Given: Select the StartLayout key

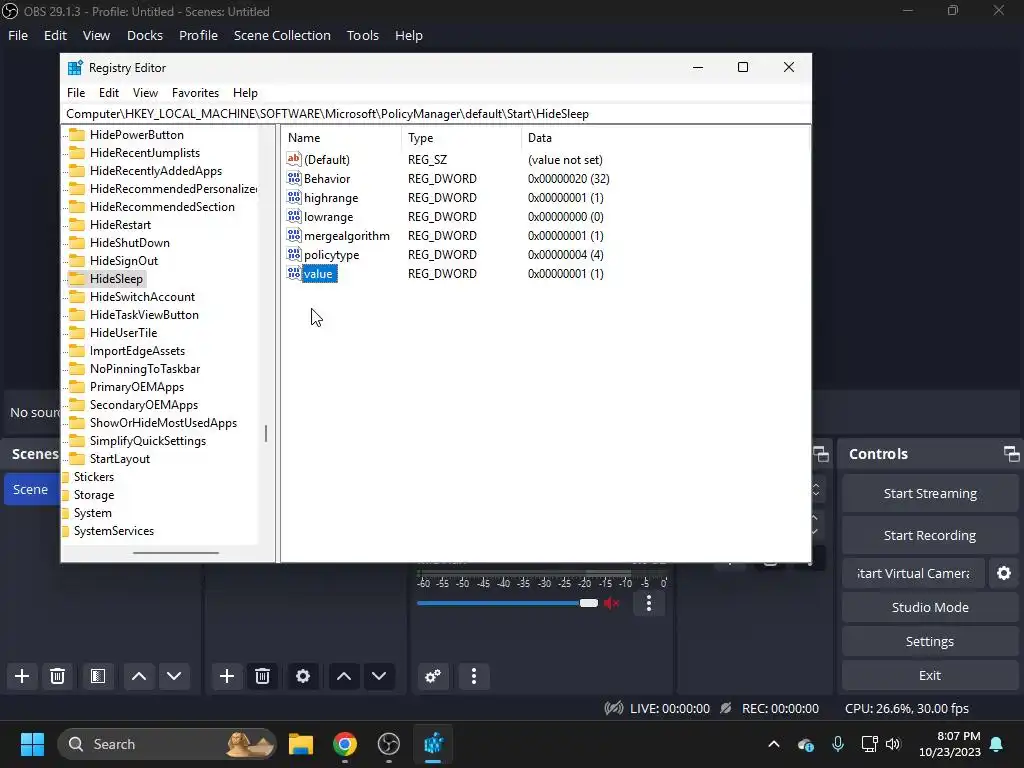Looking at the screenshot, I should (120, 458).
